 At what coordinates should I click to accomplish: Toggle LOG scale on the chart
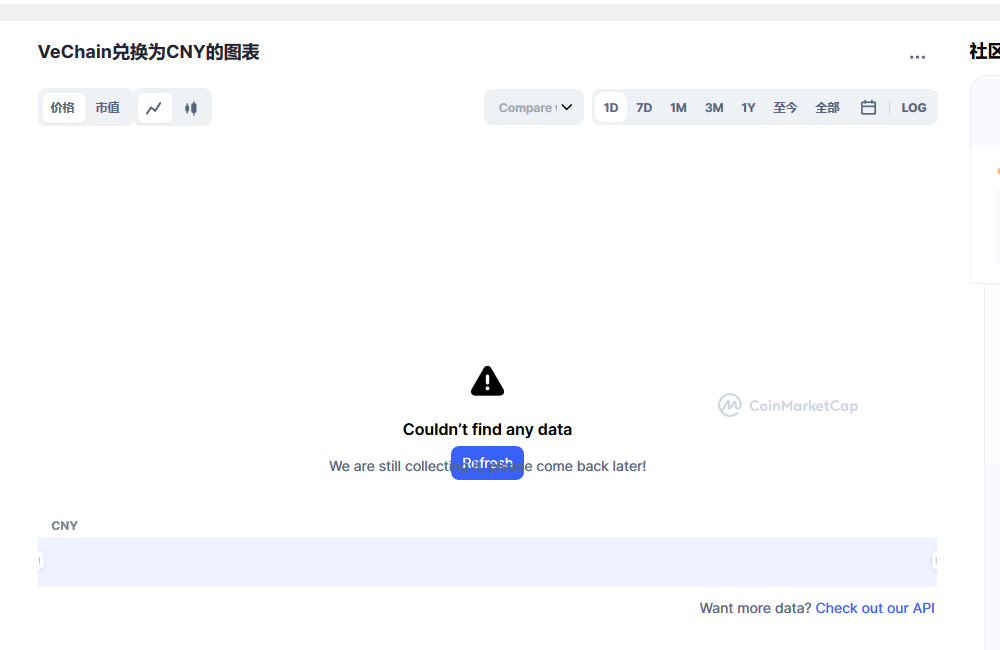click(913, 107)
